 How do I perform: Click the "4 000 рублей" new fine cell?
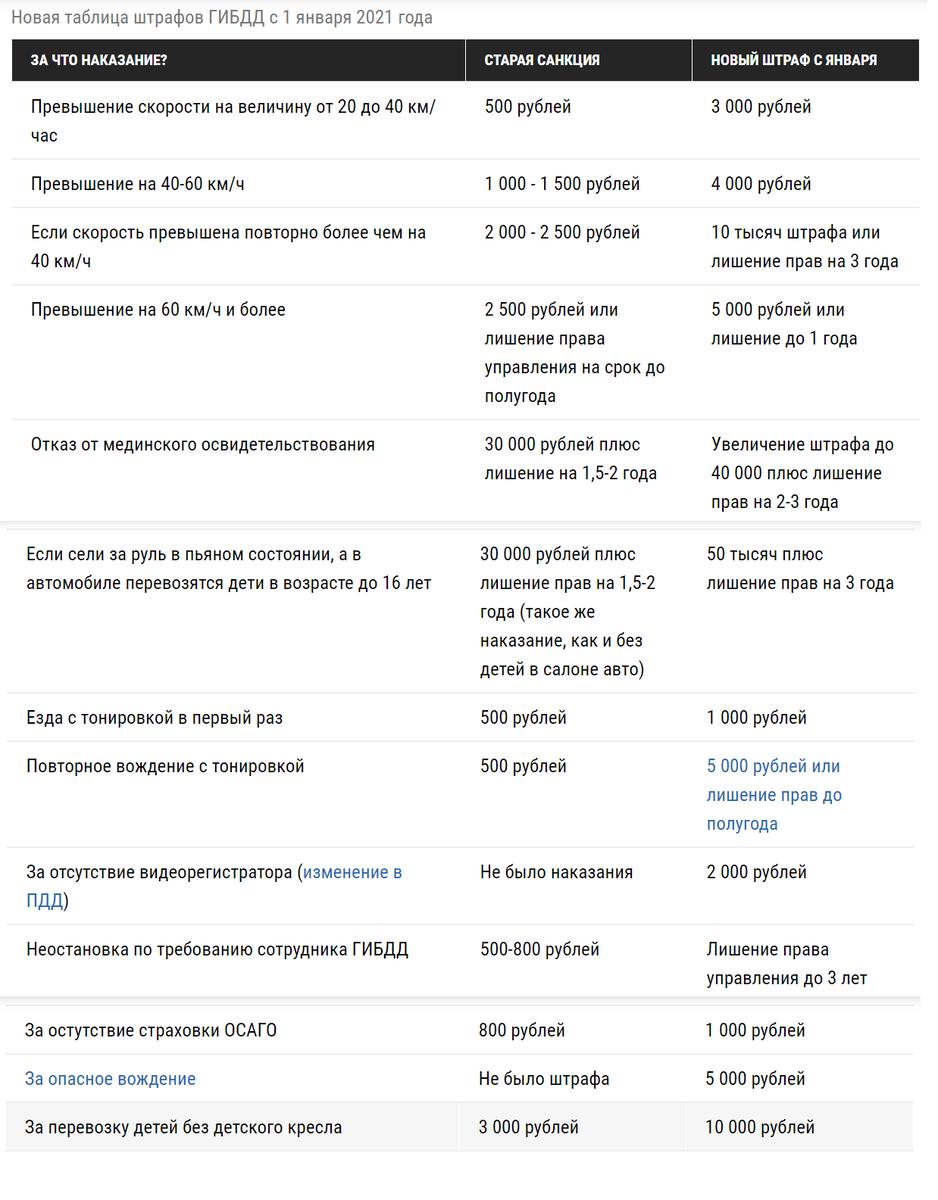point(761,184)
